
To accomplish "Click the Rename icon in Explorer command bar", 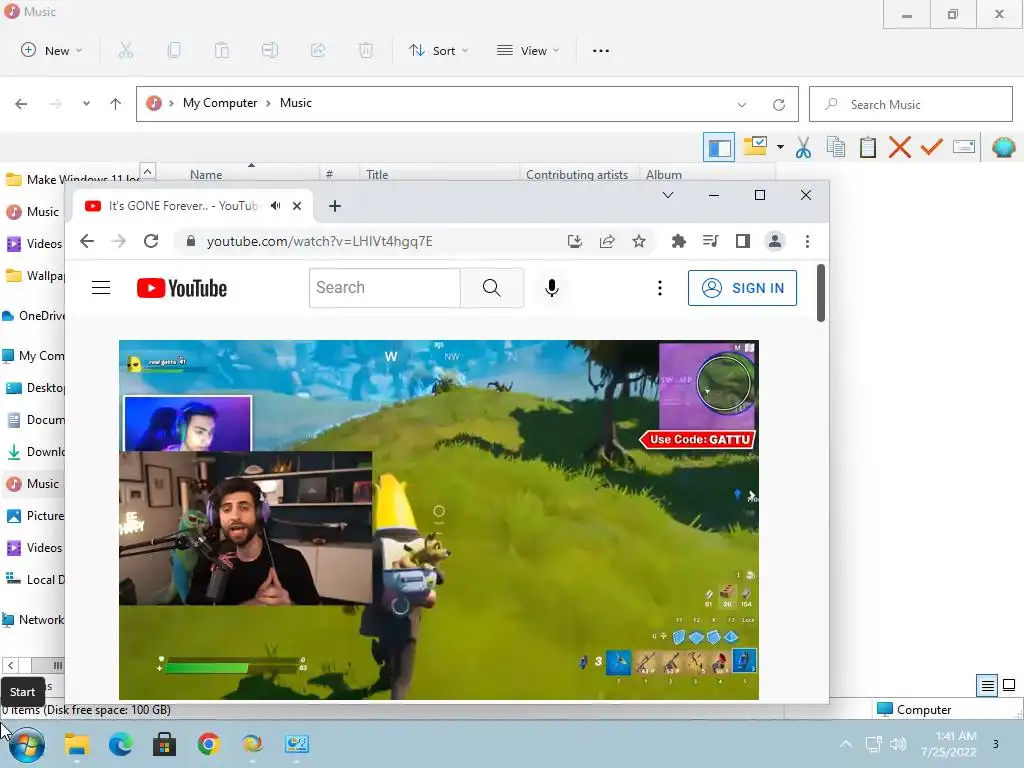I will (x=270, y=50).
